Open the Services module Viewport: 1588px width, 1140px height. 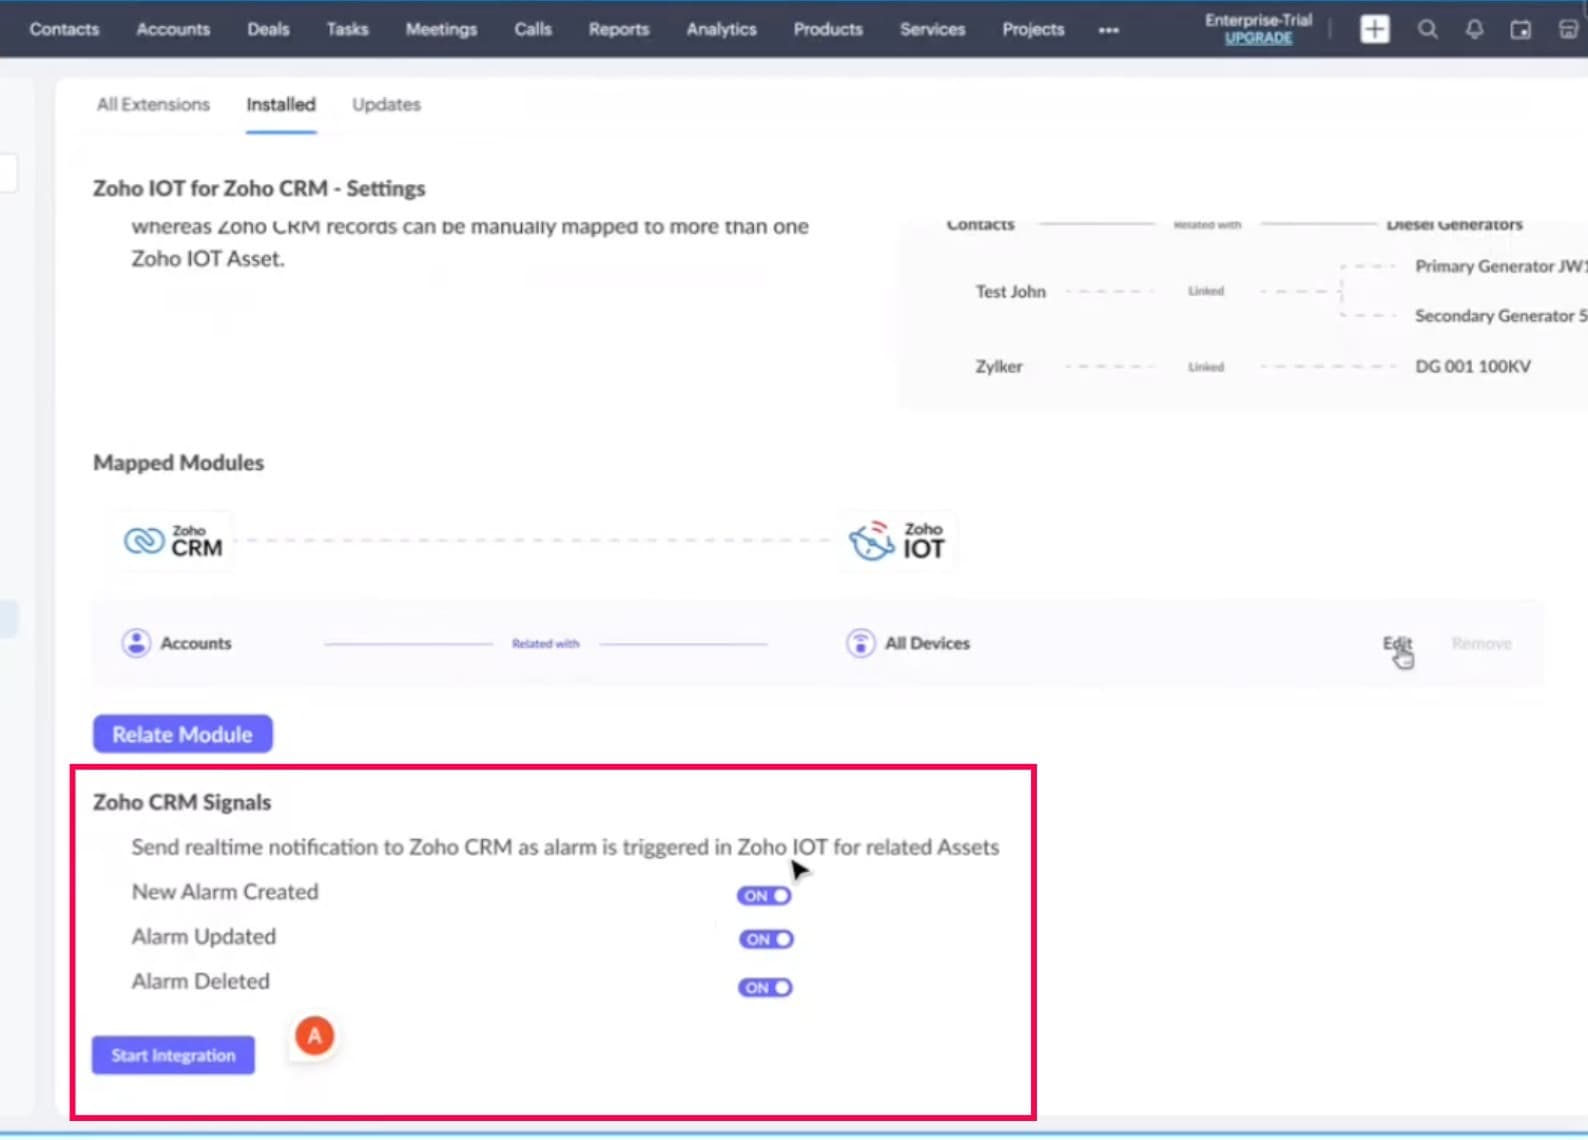pyautogui.click(x=932, y=29)
